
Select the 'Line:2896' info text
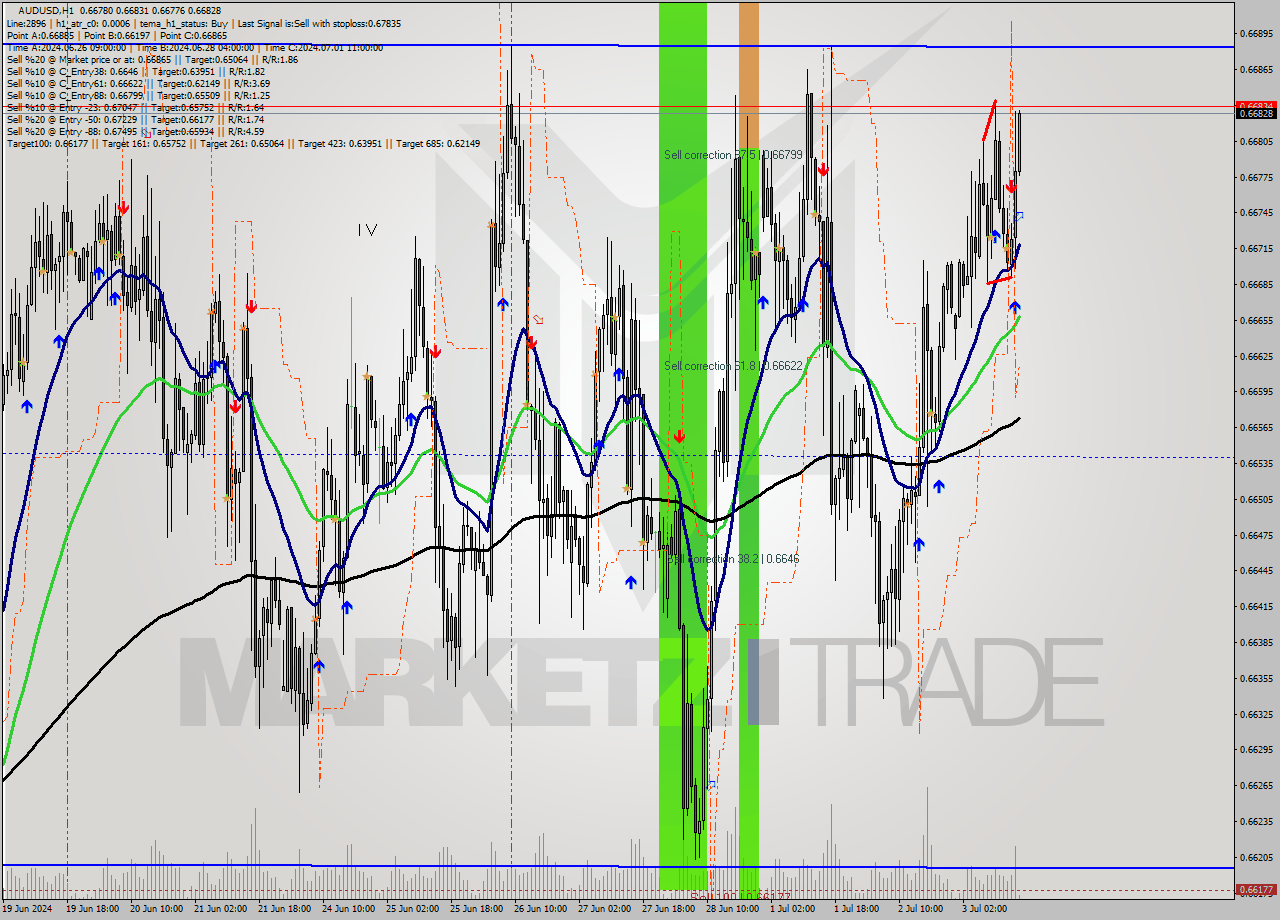pos(28,23)
